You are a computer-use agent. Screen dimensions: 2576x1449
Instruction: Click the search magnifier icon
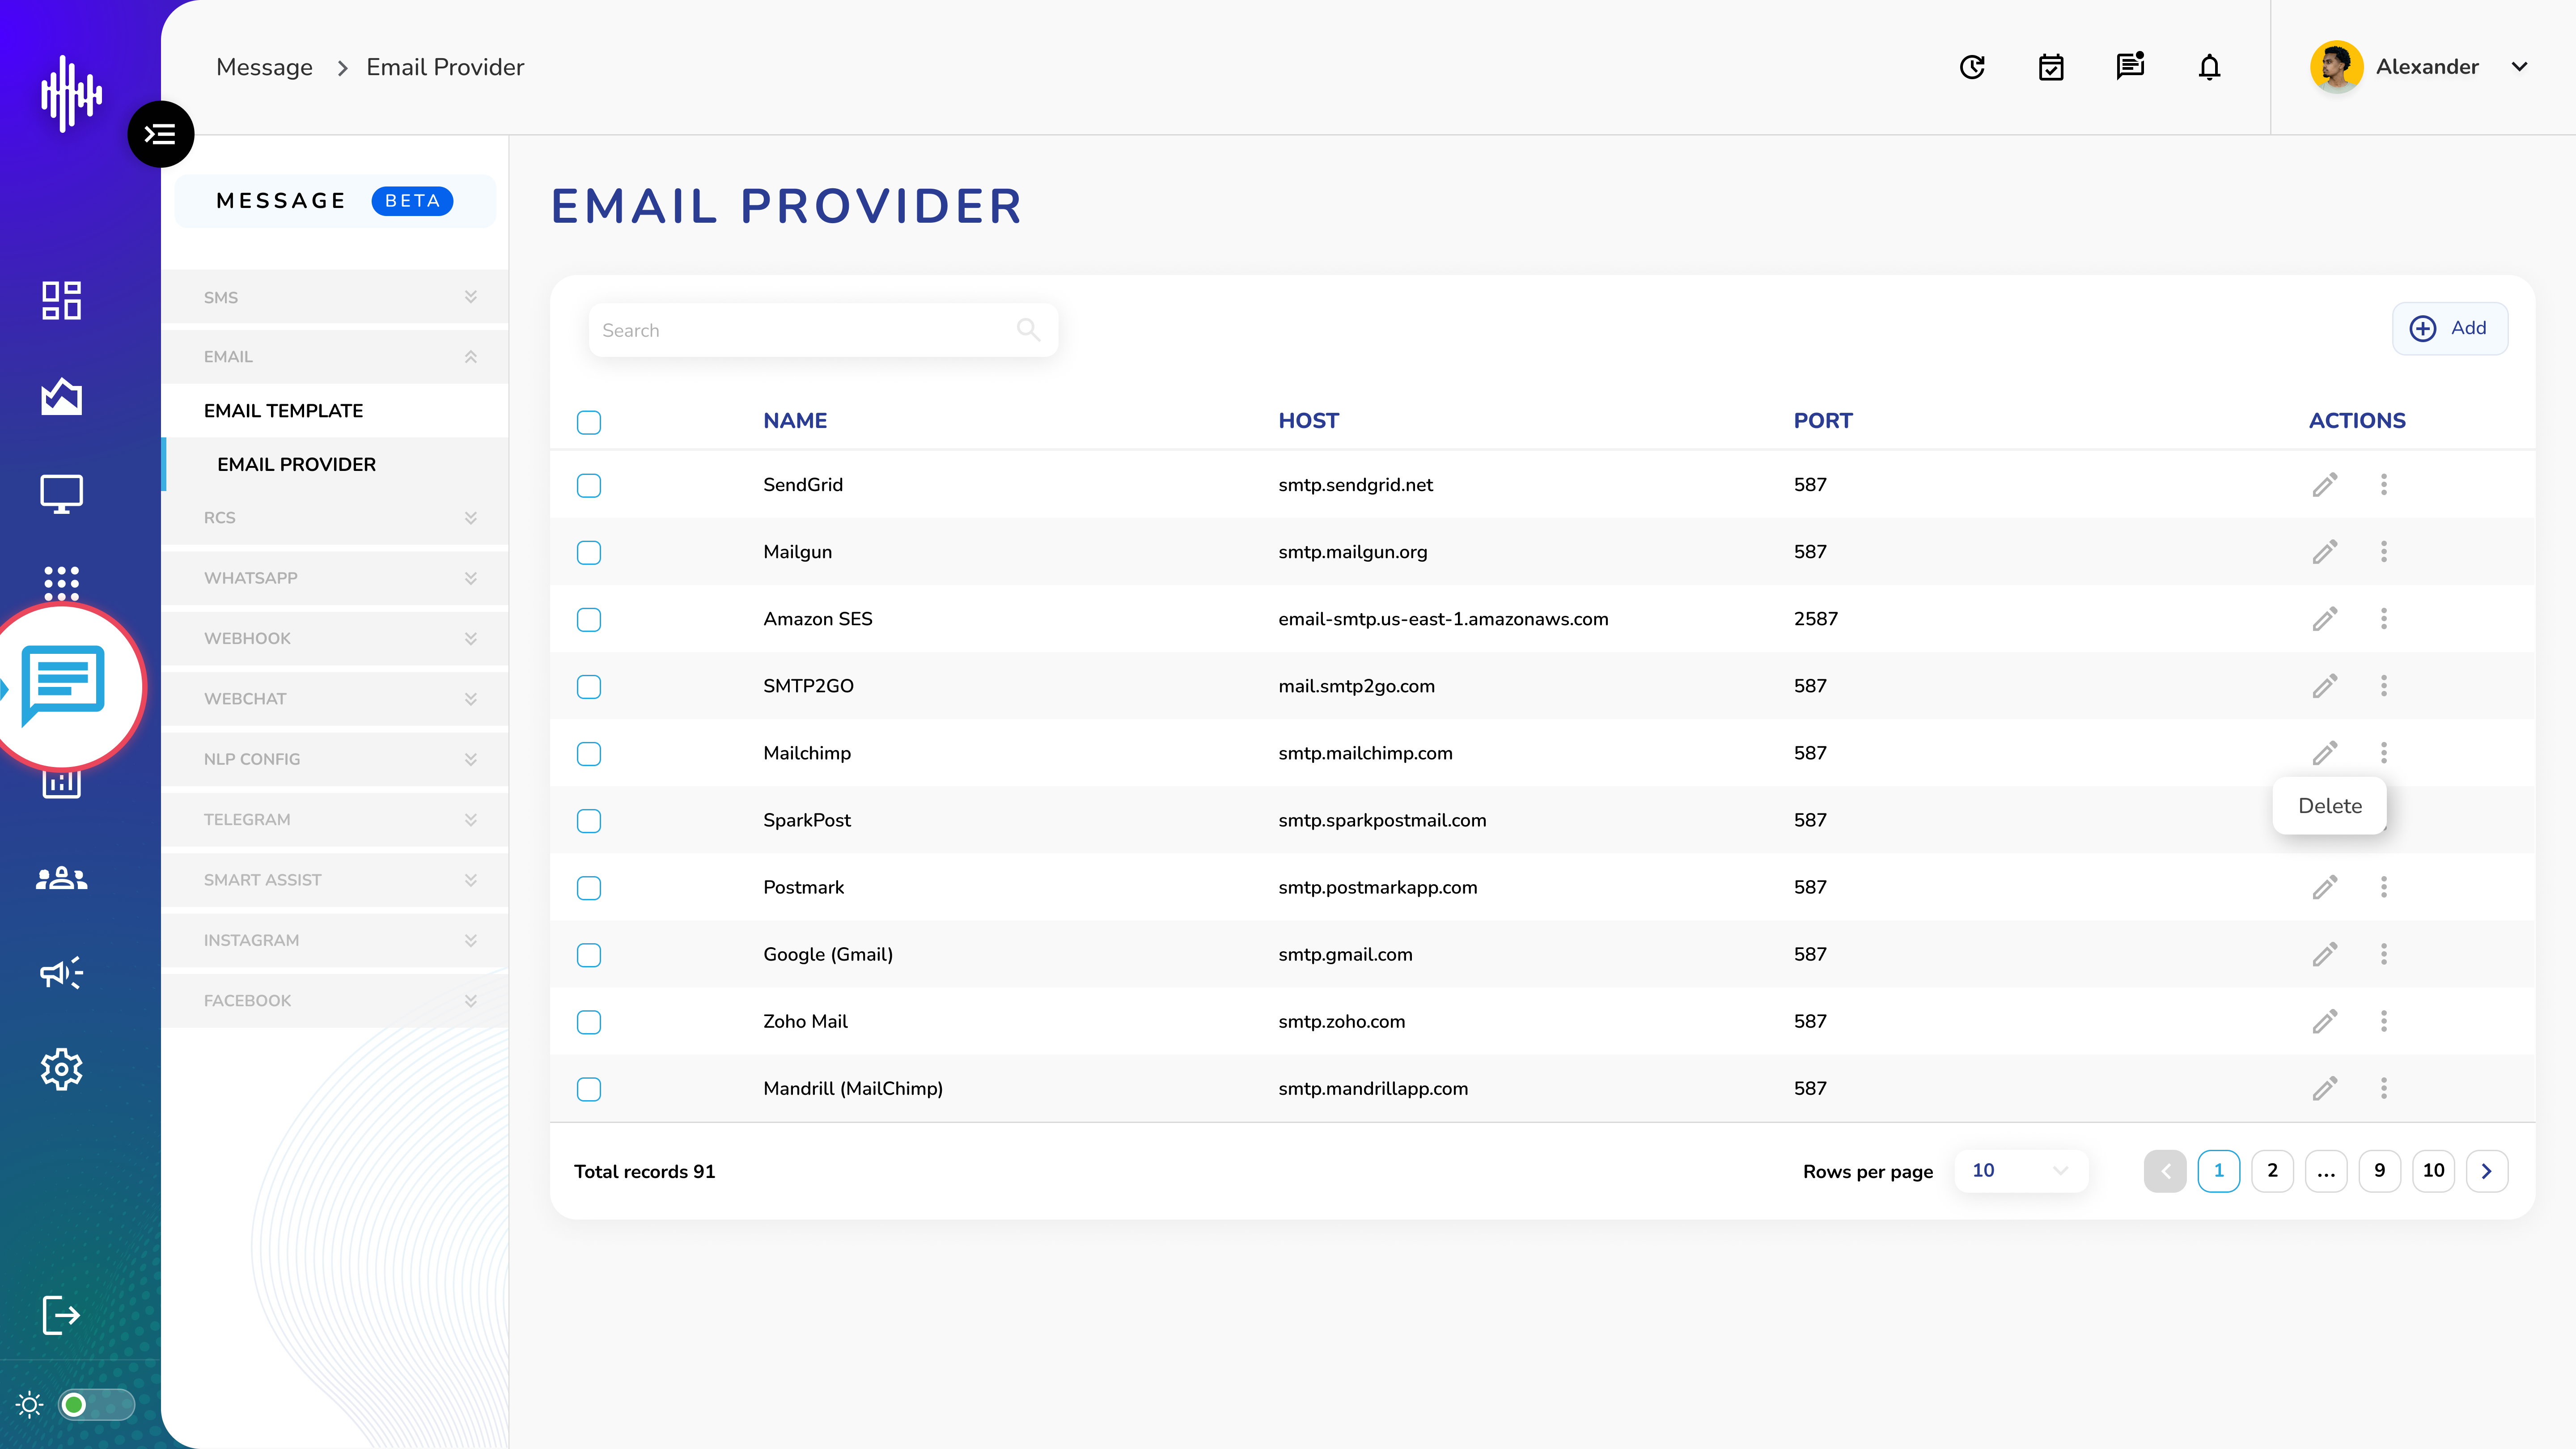[x=1028, y=329]
